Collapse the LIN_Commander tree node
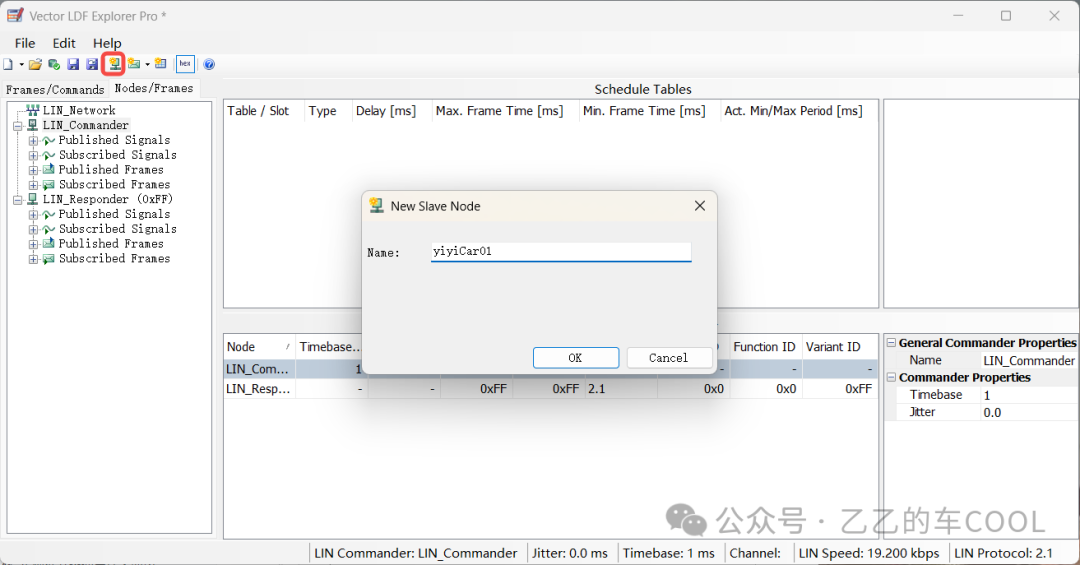 18,125
